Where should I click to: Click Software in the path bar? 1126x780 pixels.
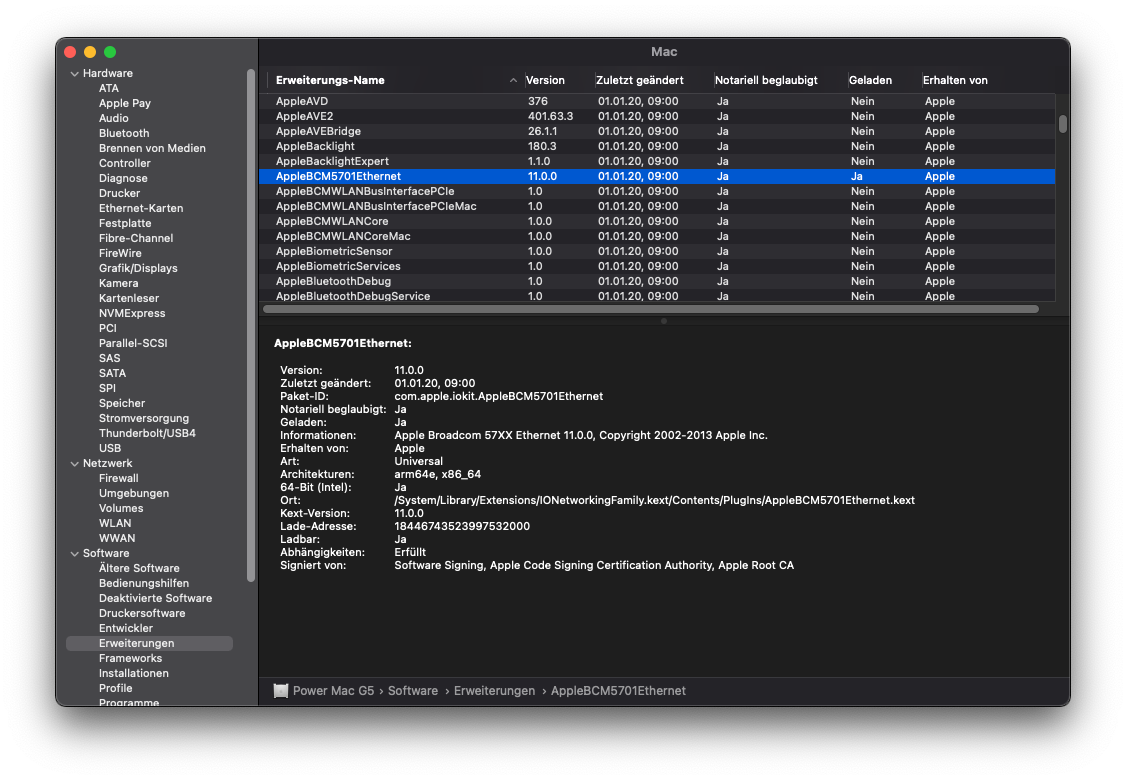point(413,691)
